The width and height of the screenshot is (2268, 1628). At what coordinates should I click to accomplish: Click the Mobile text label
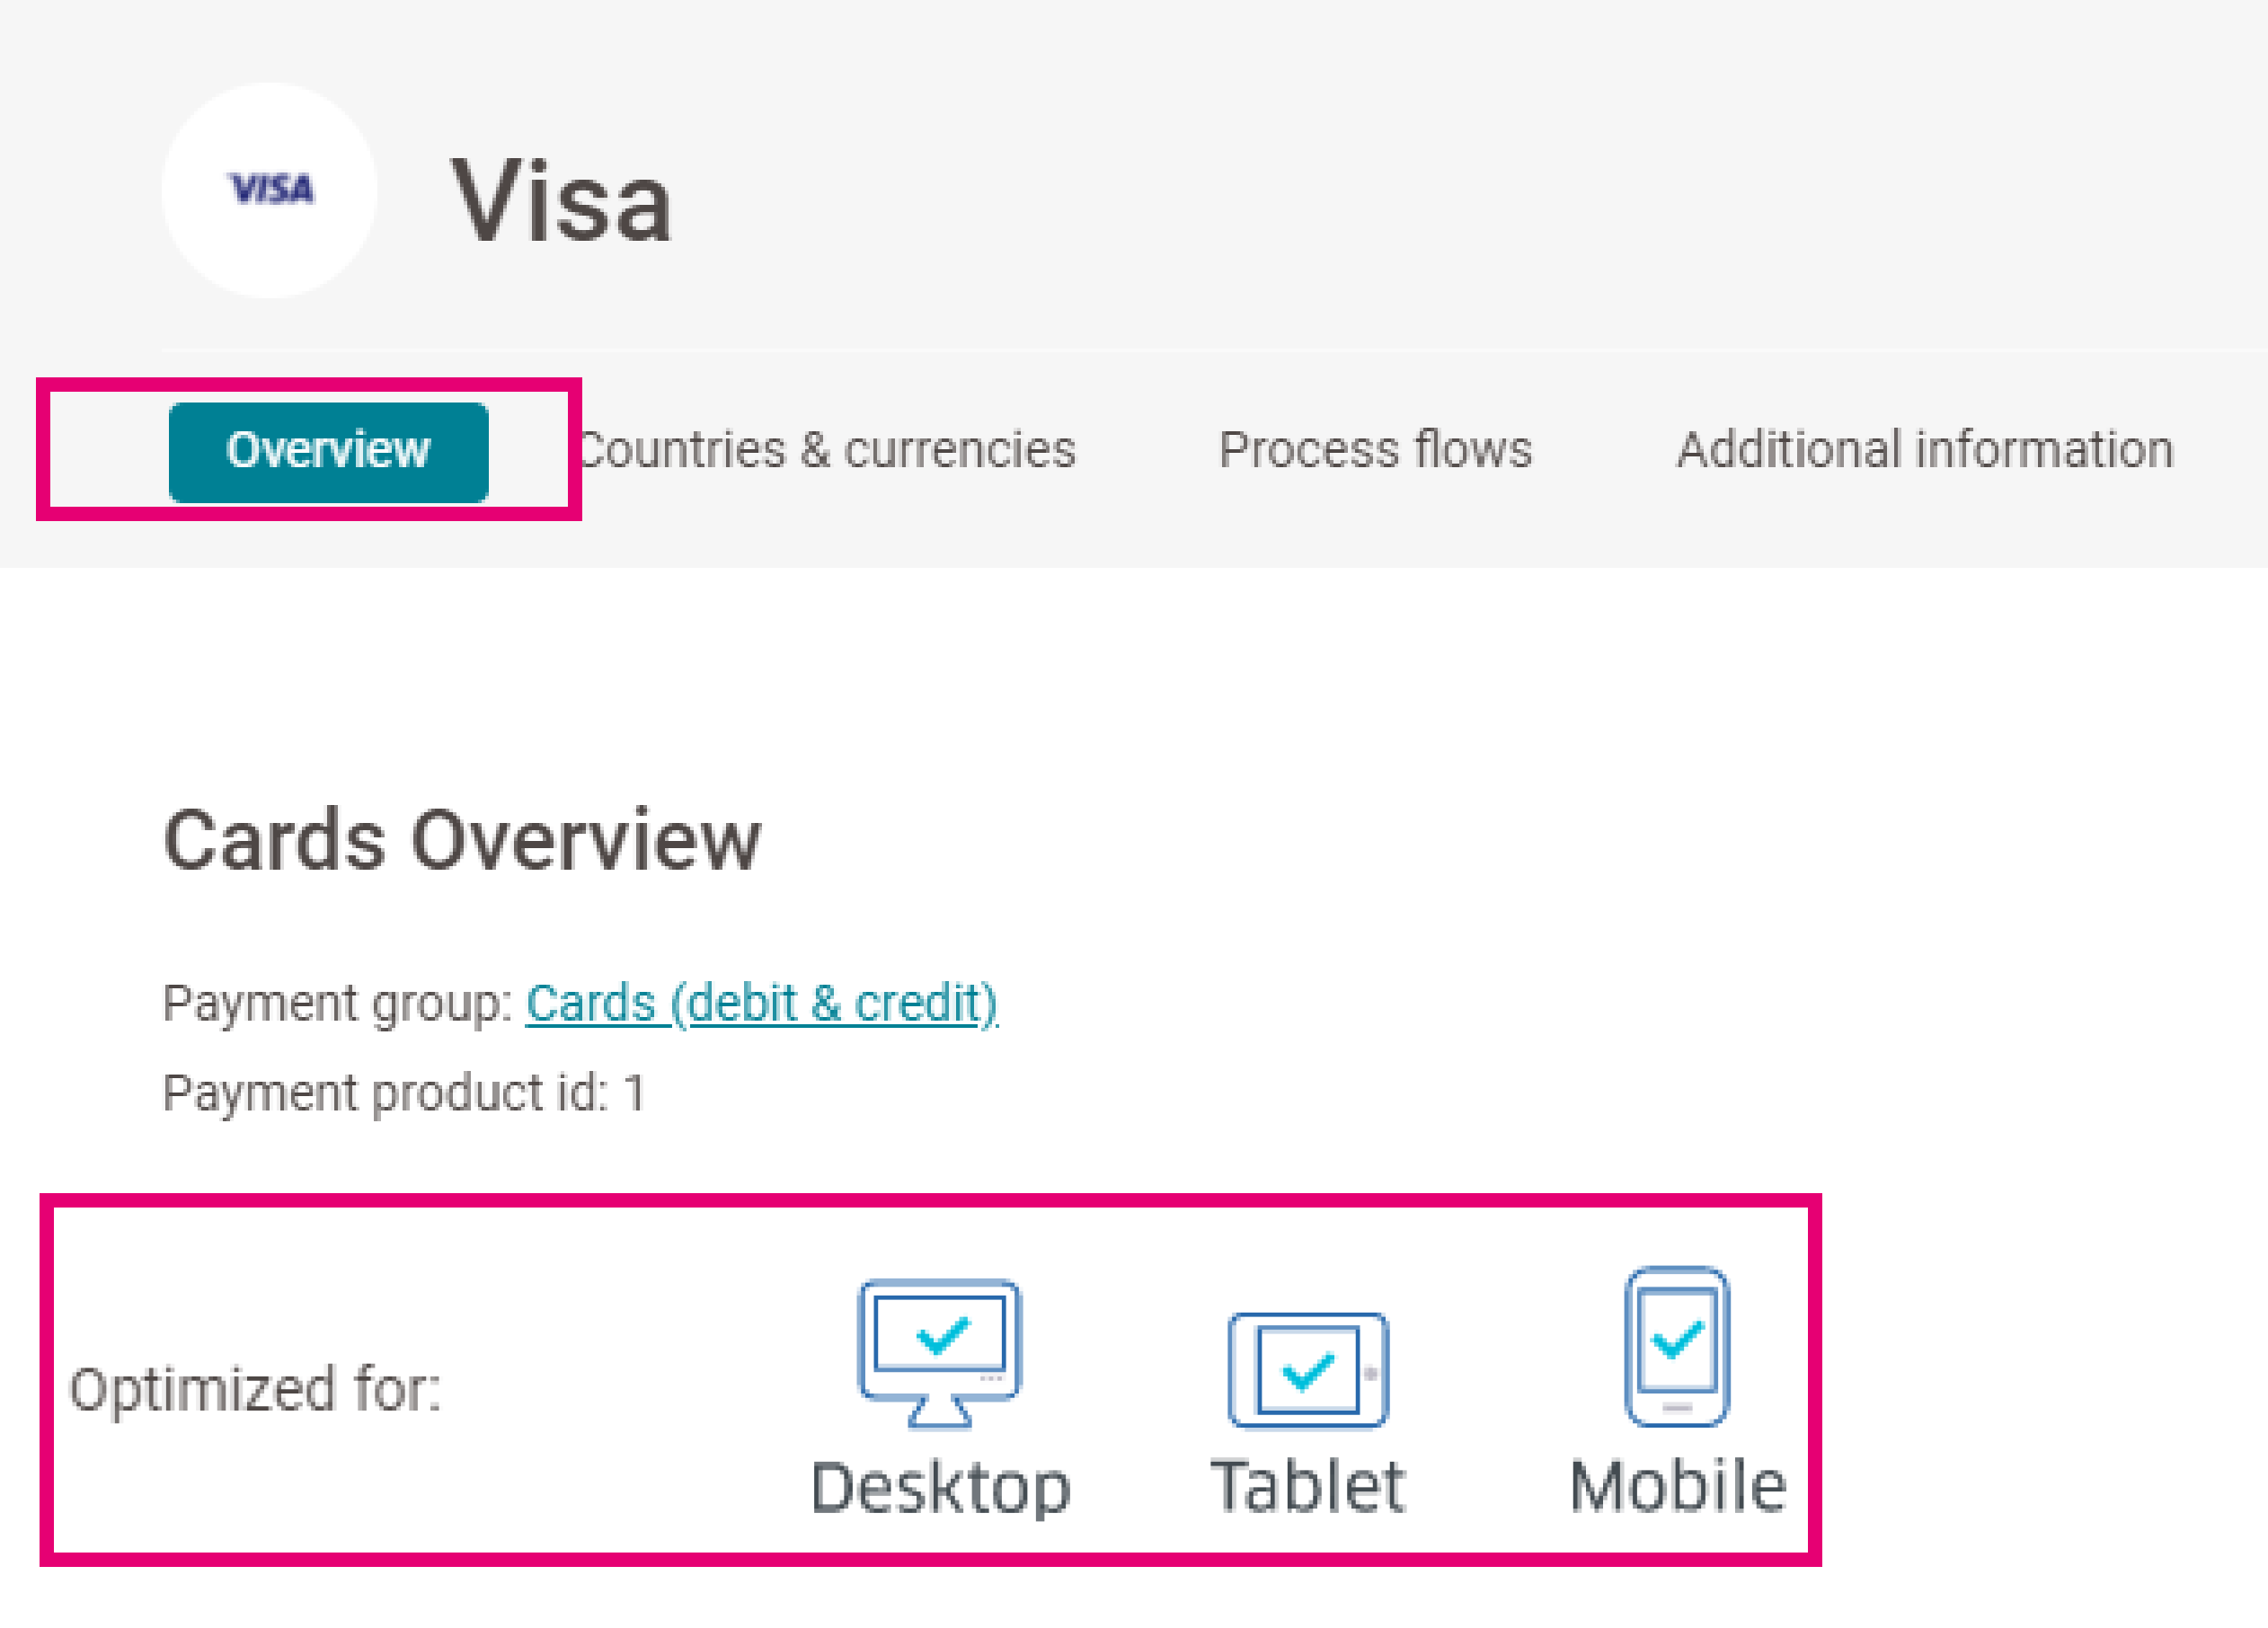coord(1677,1486)
